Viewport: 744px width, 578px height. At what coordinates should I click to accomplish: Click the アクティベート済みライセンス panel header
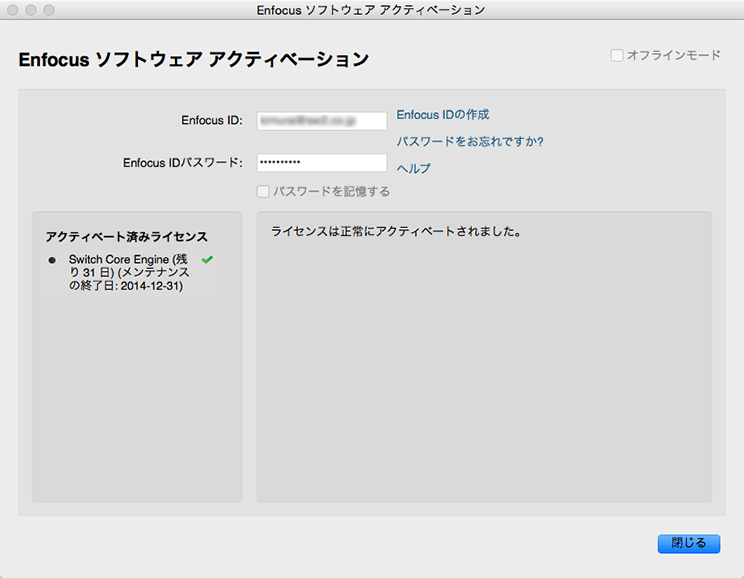126,237
